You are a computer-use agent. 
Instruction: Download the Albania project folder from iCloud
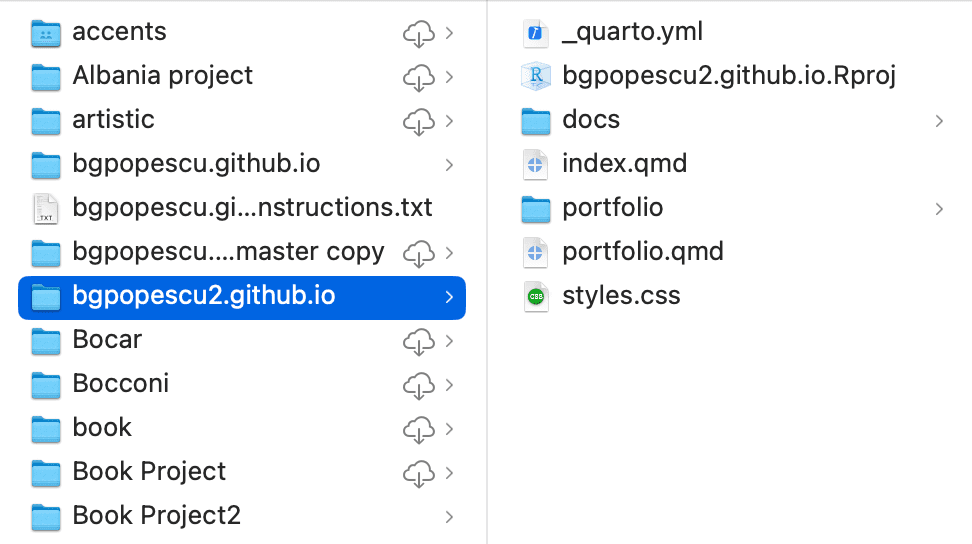pyautogui.click(x=418, y=77)
